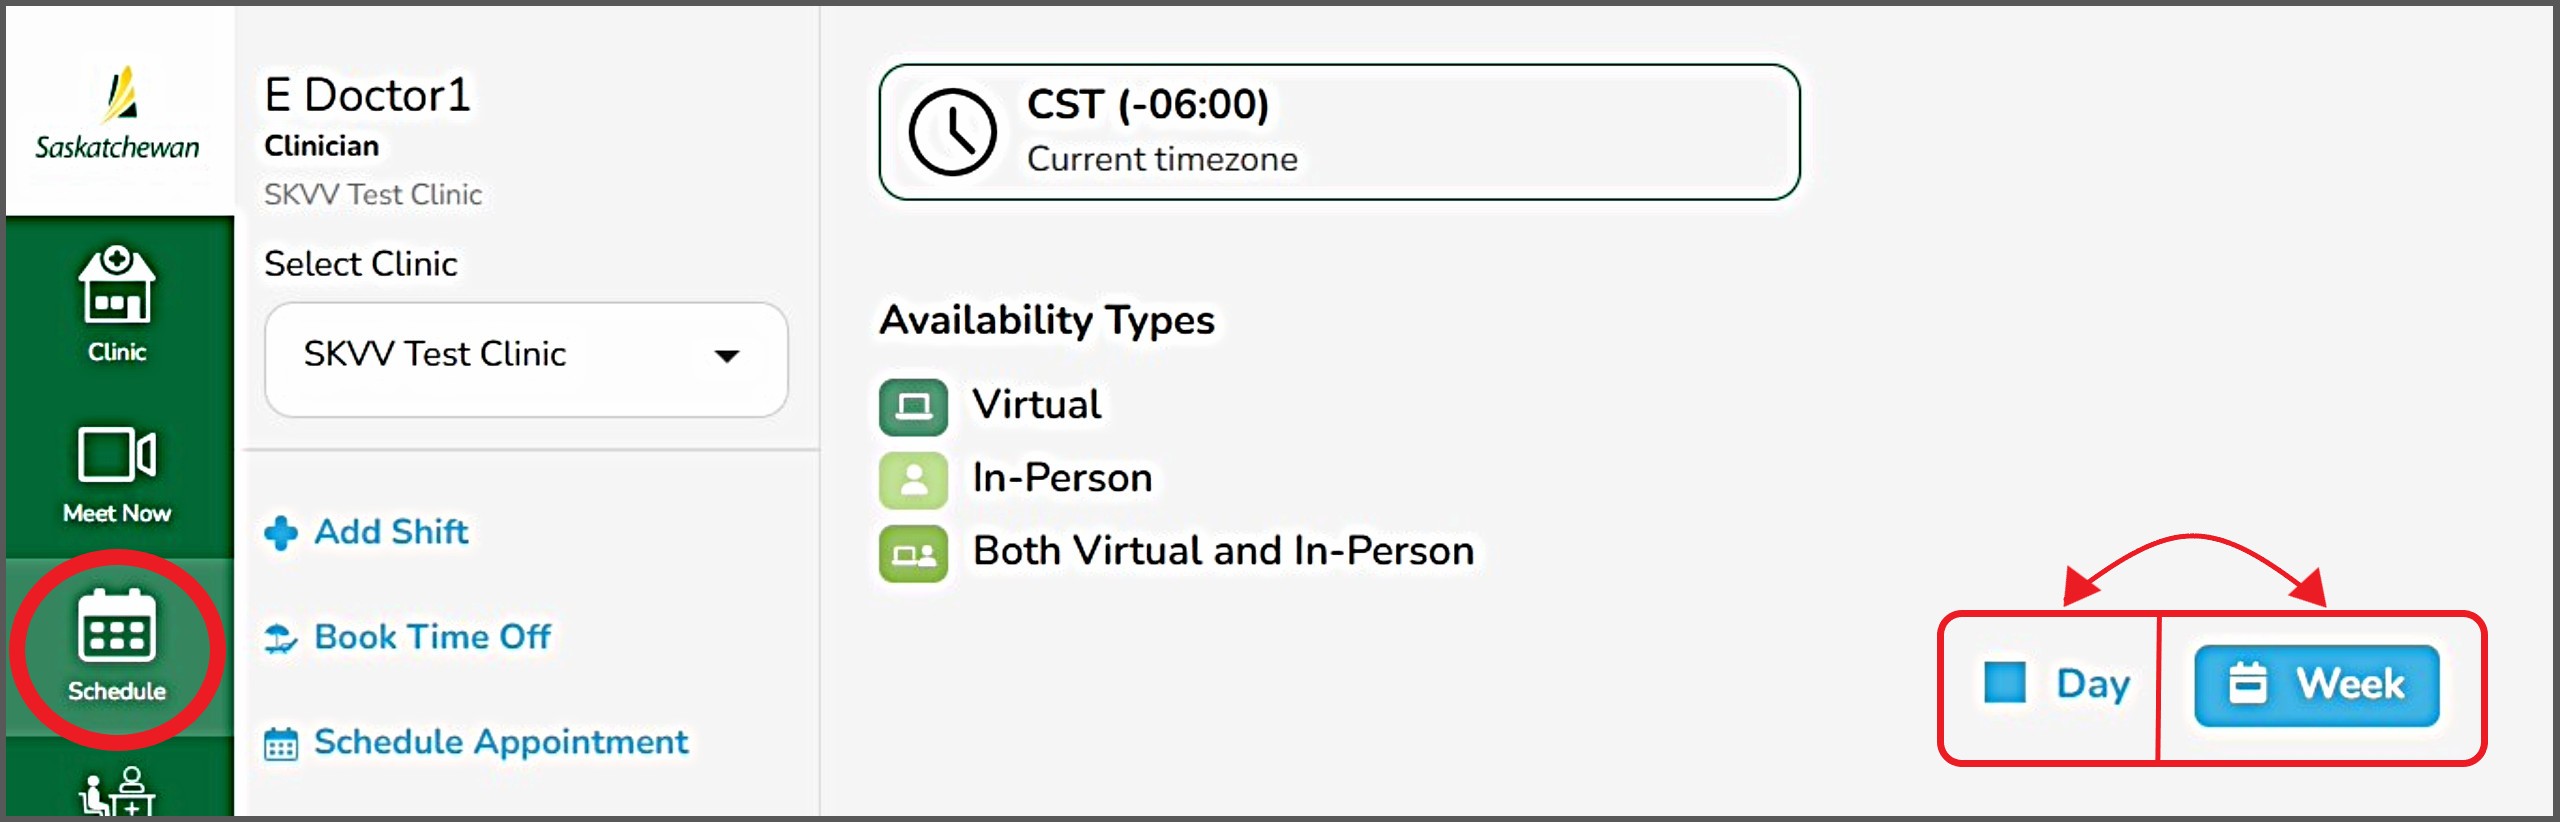Click the In-Person availability person icon

click(913, 479)
